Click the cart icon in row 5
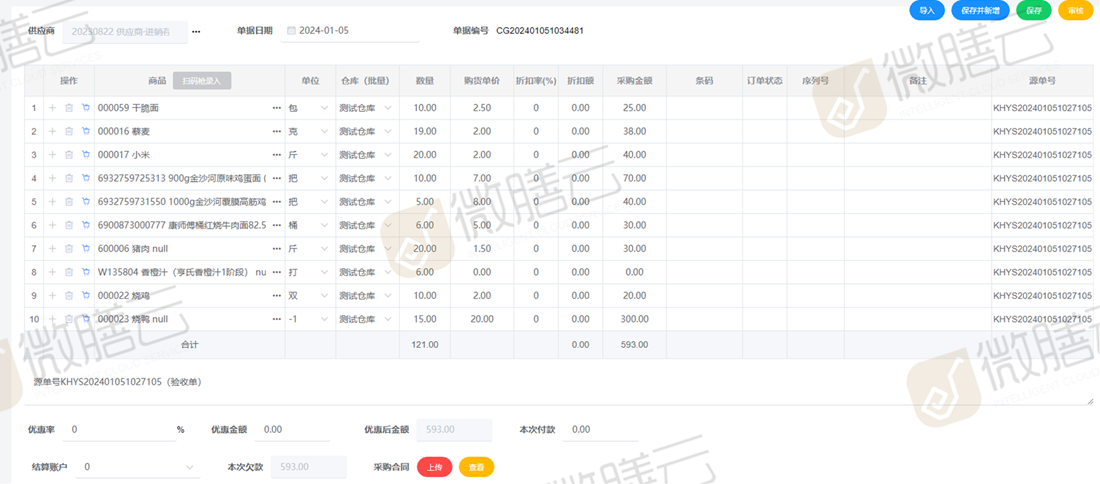1100x484 pixels. point(85,202)
